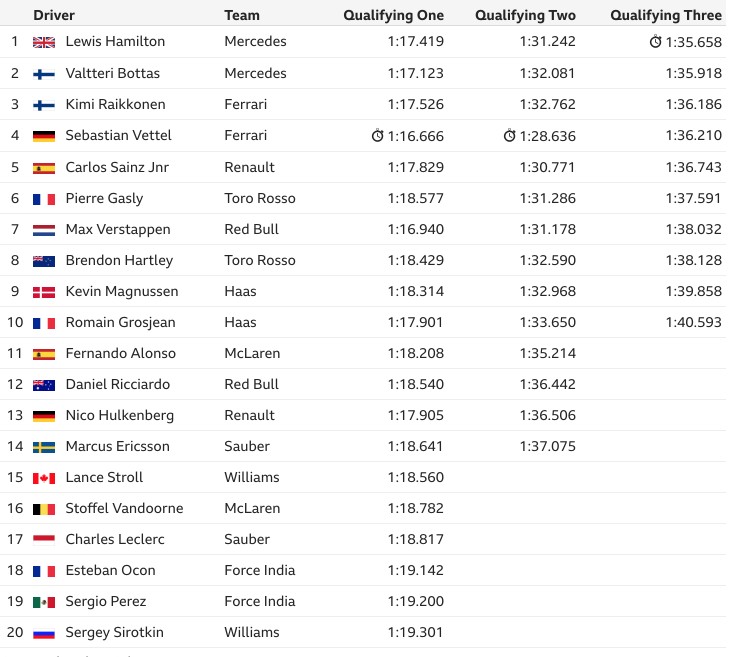Click the Swedish flag beside Marcus Ericsson
Image resolution: width=731 pixels, height=657 pixels.
click(x=44, y=448)
